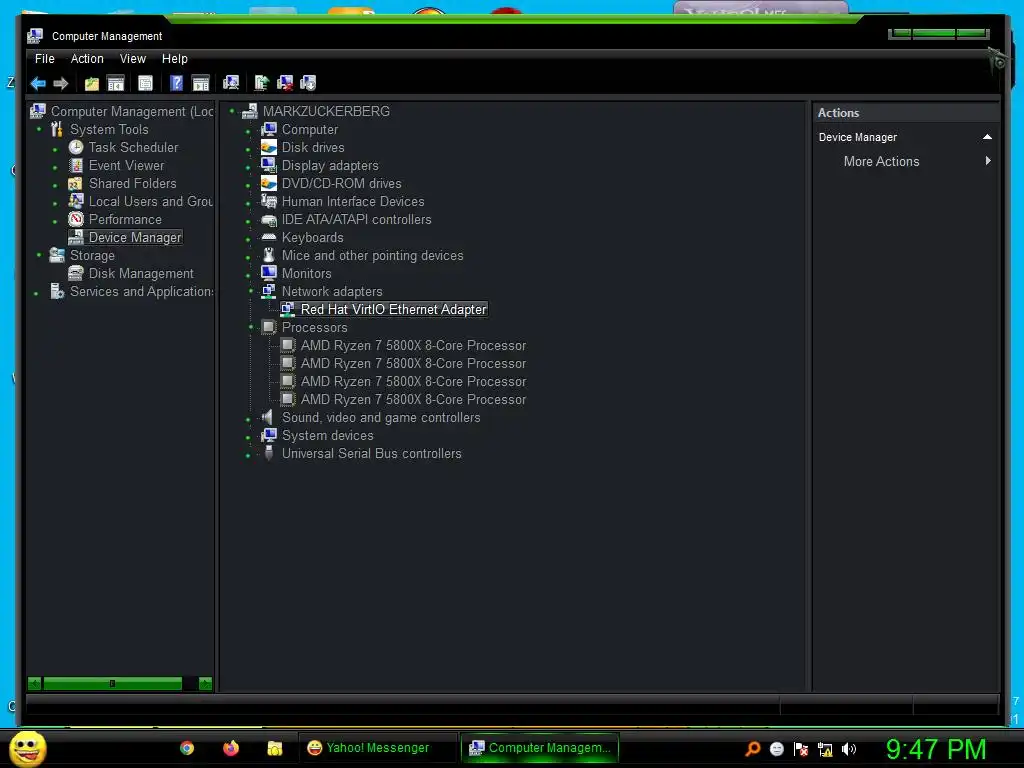
Task: Select the Disk Management icon
Action: (76, 273)
